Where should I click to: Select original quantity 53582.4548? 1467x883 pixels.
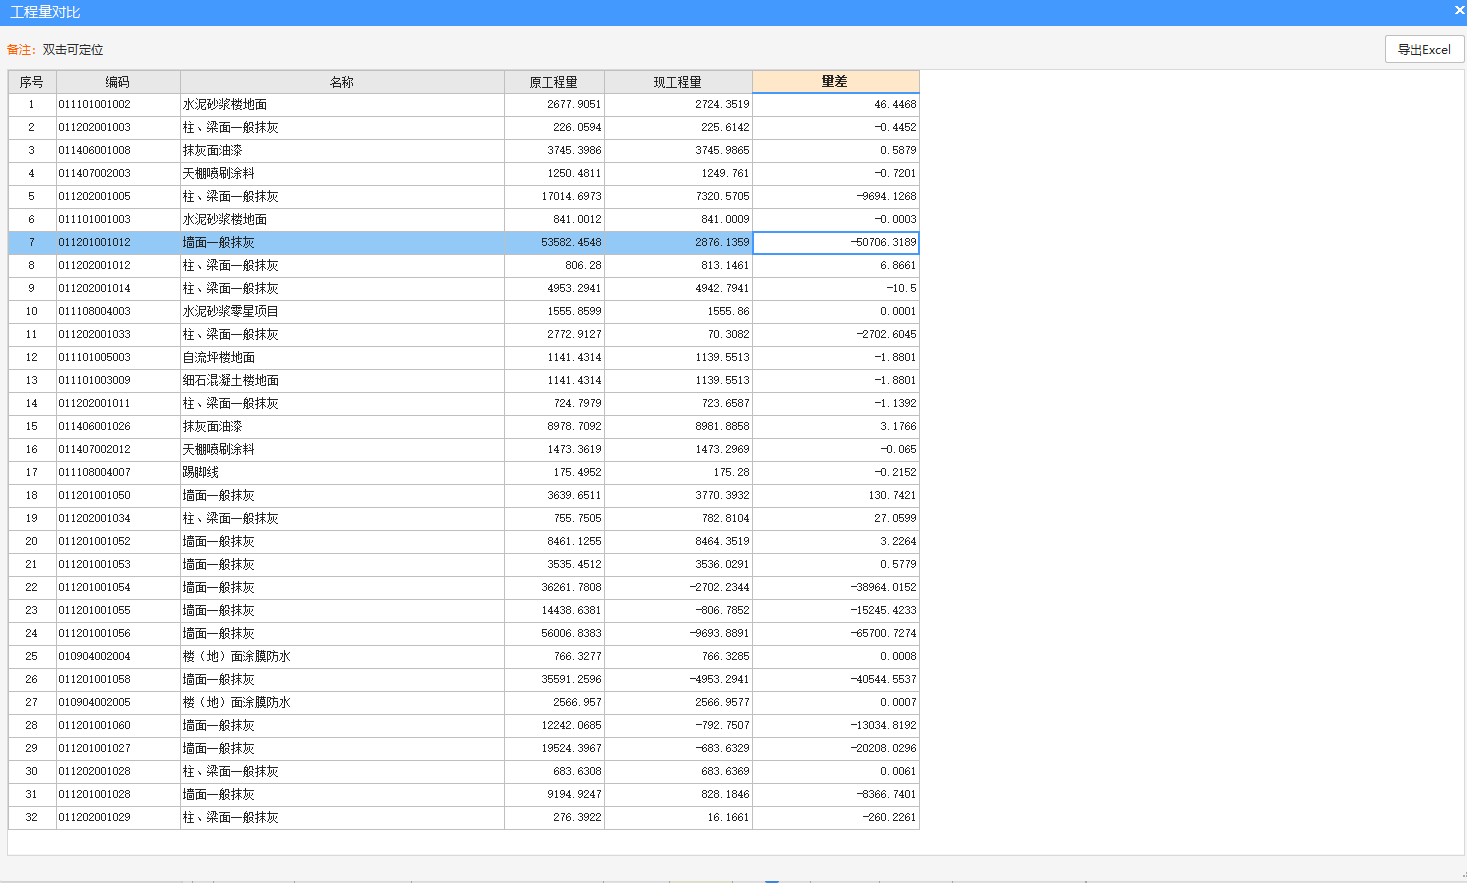(554, 242)
